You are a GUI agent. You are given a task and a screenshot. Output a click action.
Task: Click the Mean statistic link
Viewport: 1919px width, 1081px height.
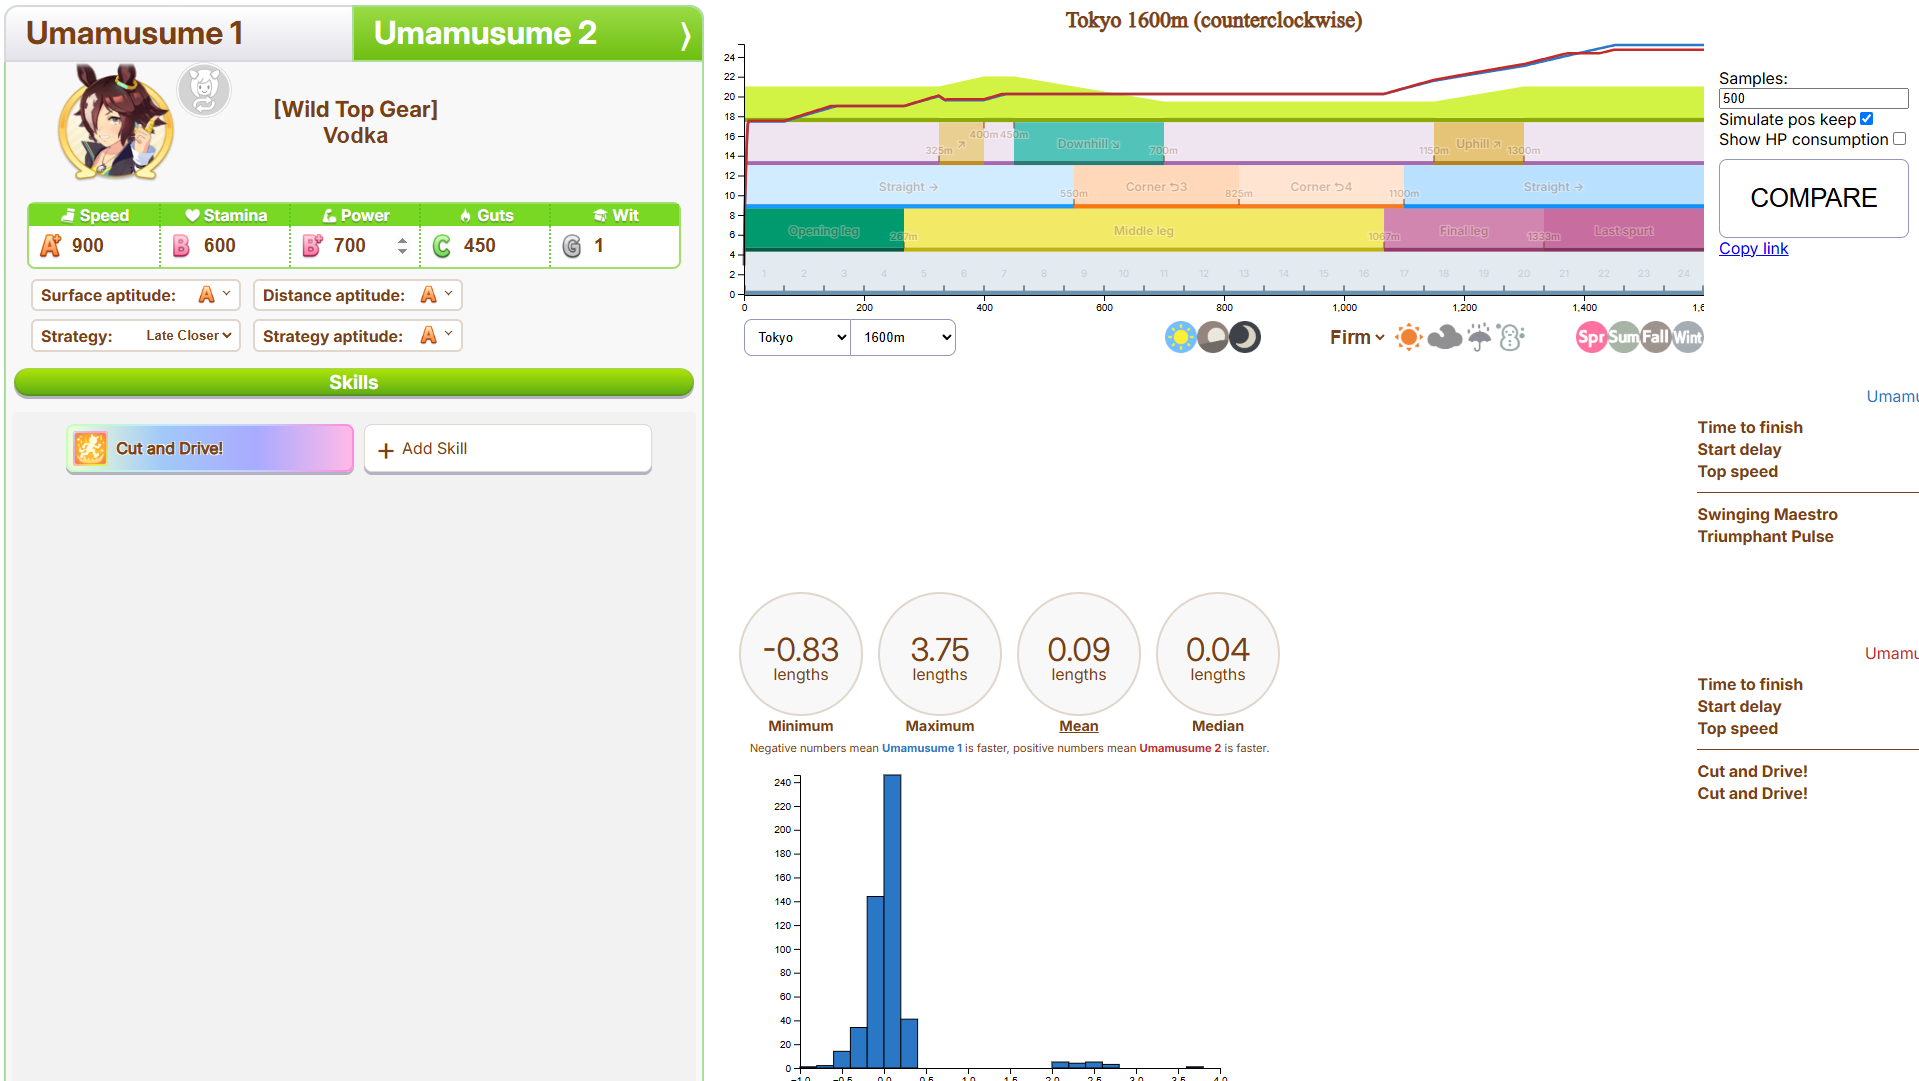coord(1079,726)
